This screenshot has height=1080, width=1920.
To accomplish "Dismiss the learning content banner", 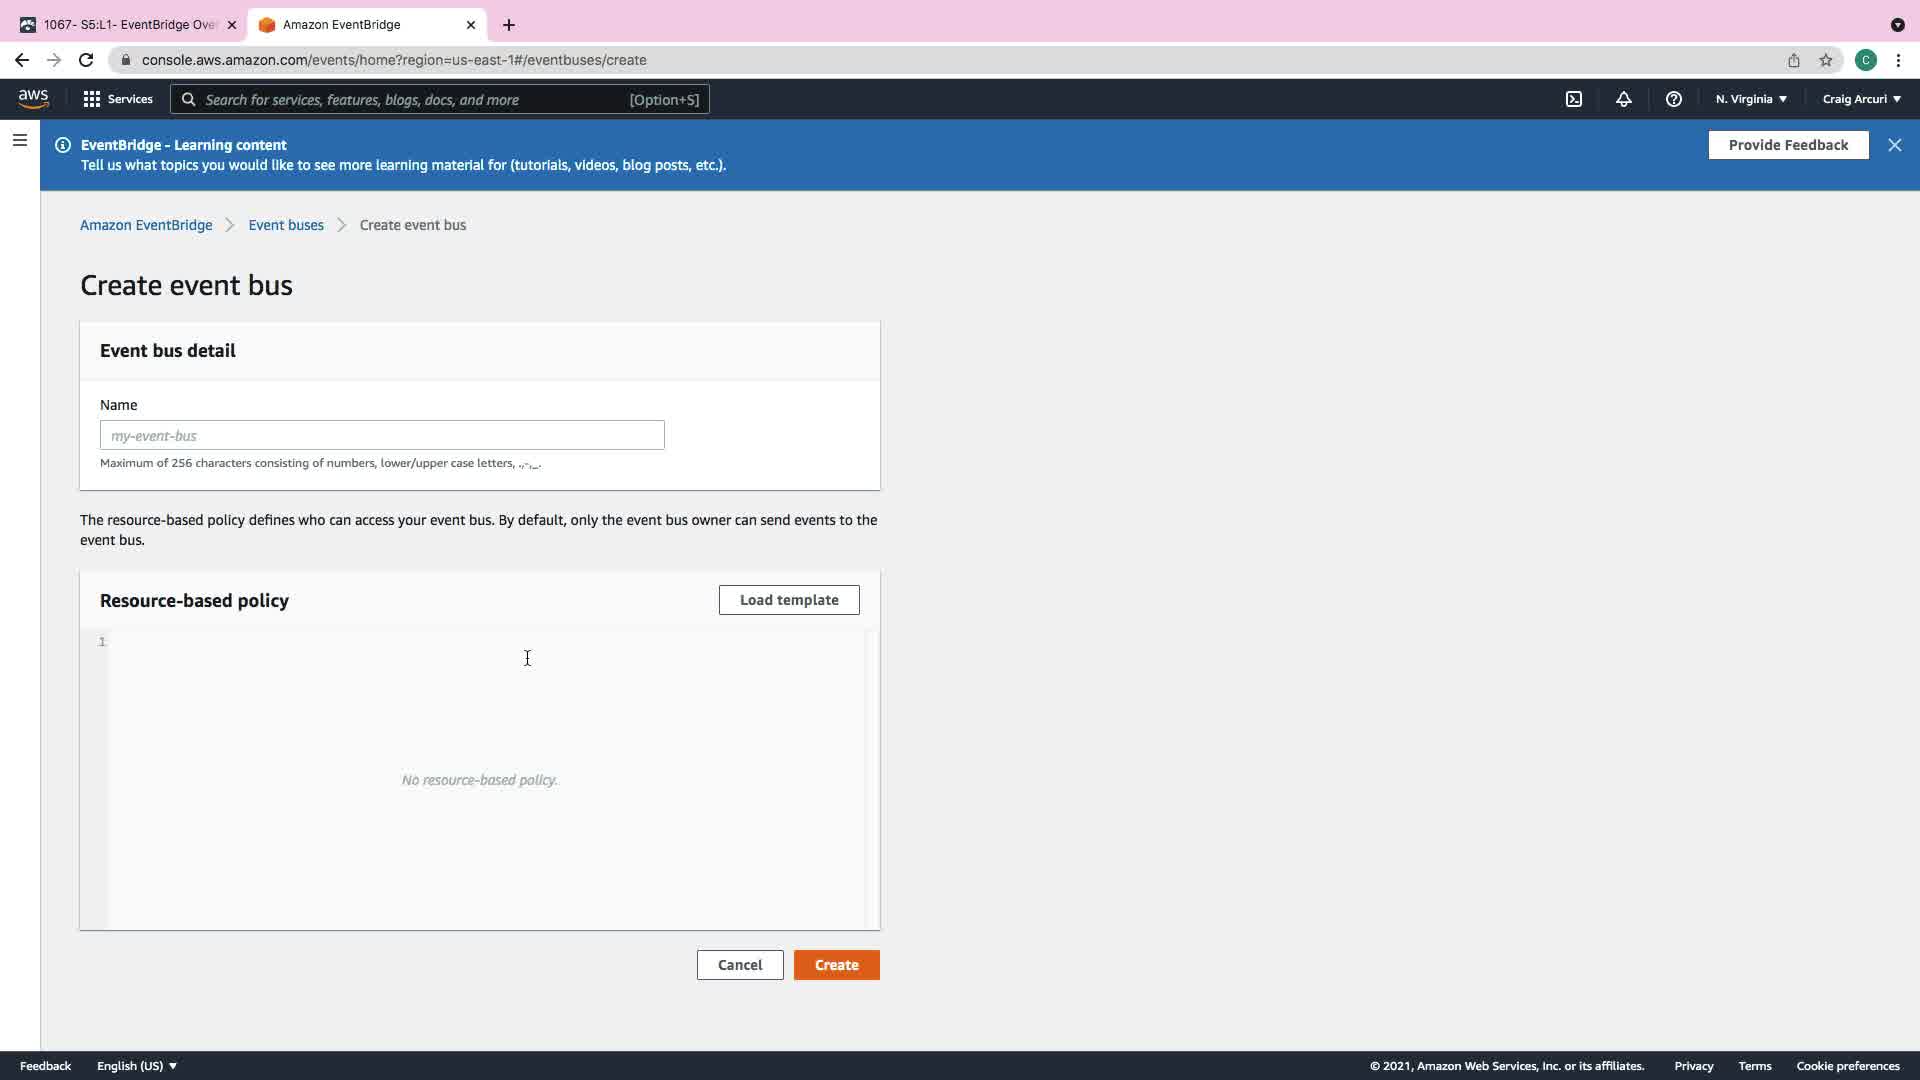I will tap(1895, 145).
